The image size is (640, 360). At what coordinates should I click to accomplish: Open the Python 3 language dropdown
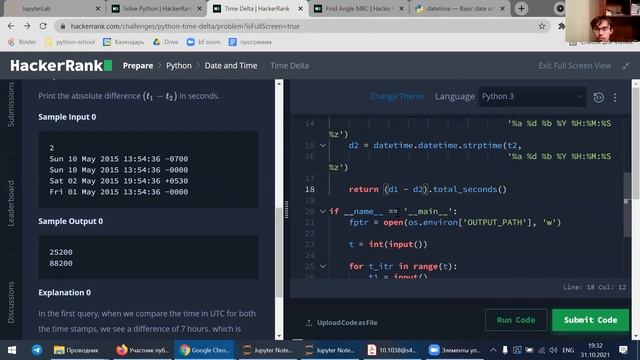pyautogui.click(x=532, y=96)
